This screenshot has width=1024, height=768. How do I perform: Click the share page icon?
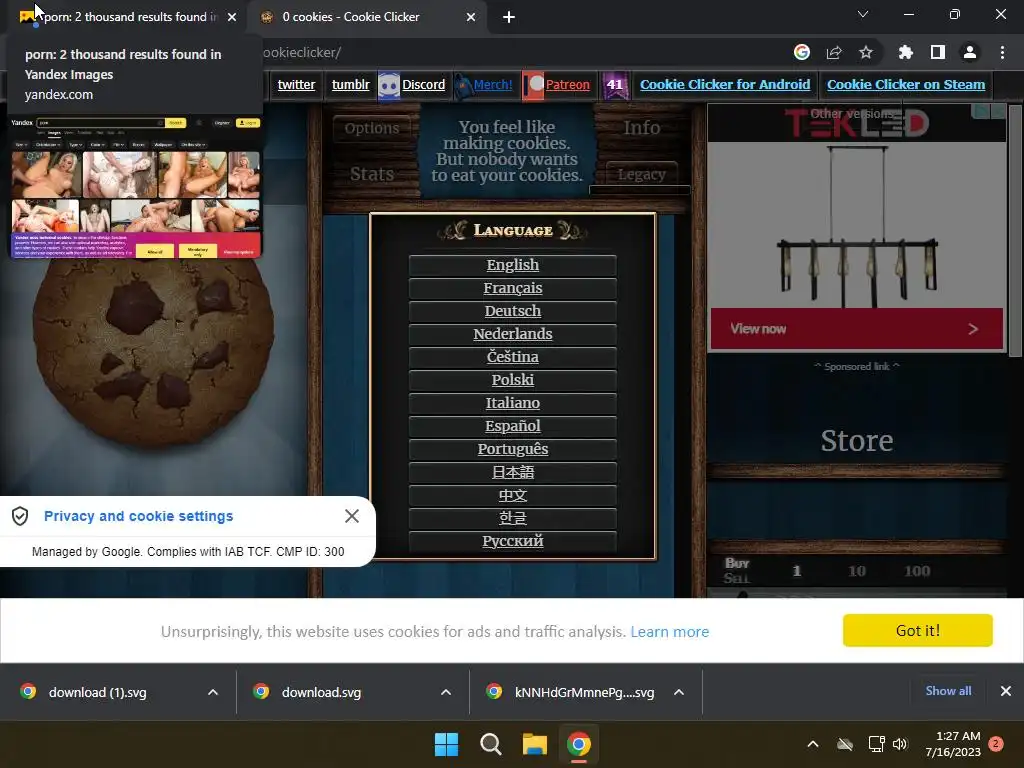tap(834, 52)
